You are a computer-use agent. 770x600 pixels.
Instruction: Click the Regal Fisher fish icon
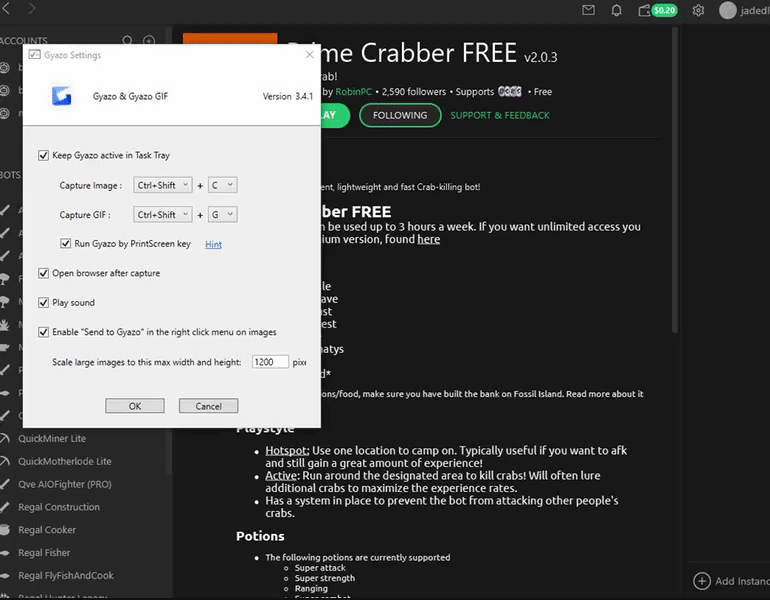tap(5, 552)
